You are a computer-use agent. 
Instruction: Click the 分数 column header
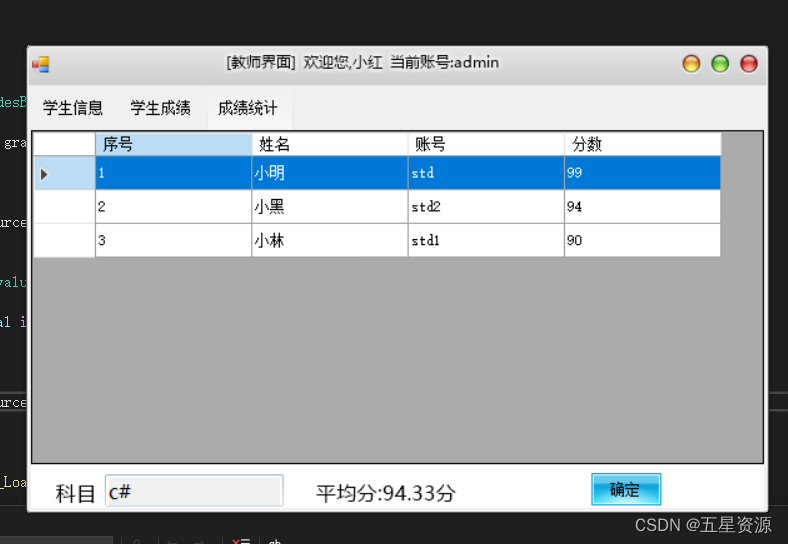click(642, 144)
